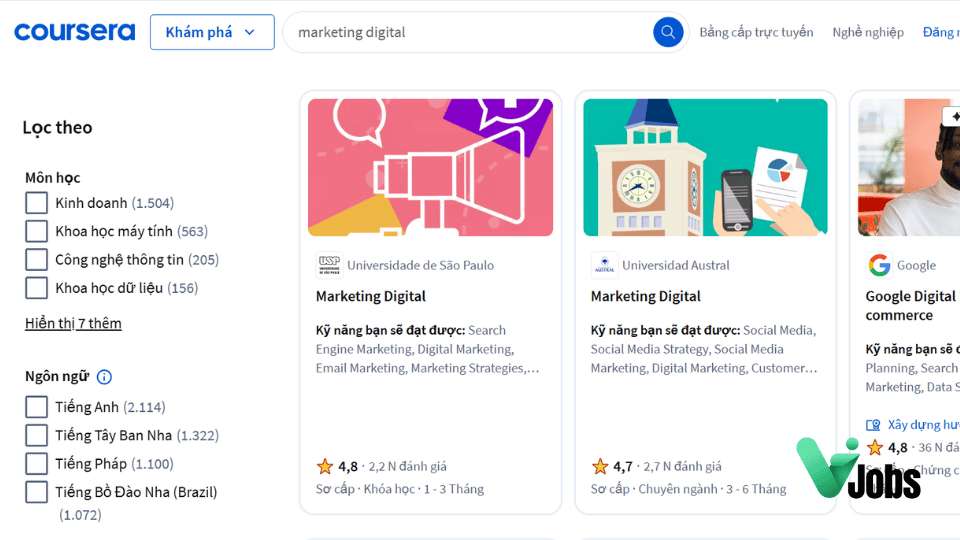Expand Hiển thị 7 thêm subjects
Image resolution: width=960 pixels, height=540 pixels.
pos(73,323)
